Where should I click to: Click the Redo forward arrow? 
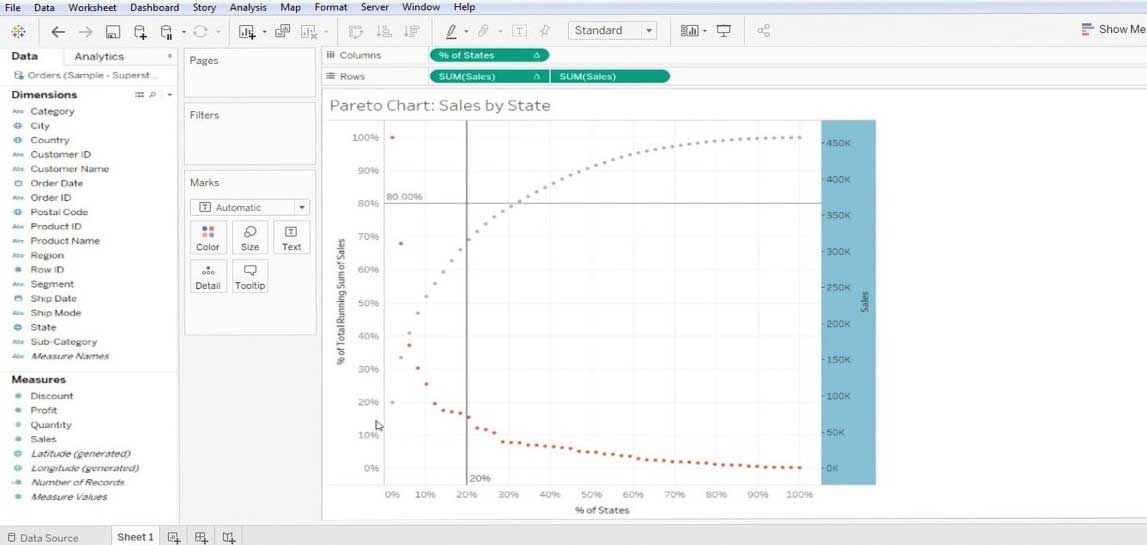click(x=86, y=31)
